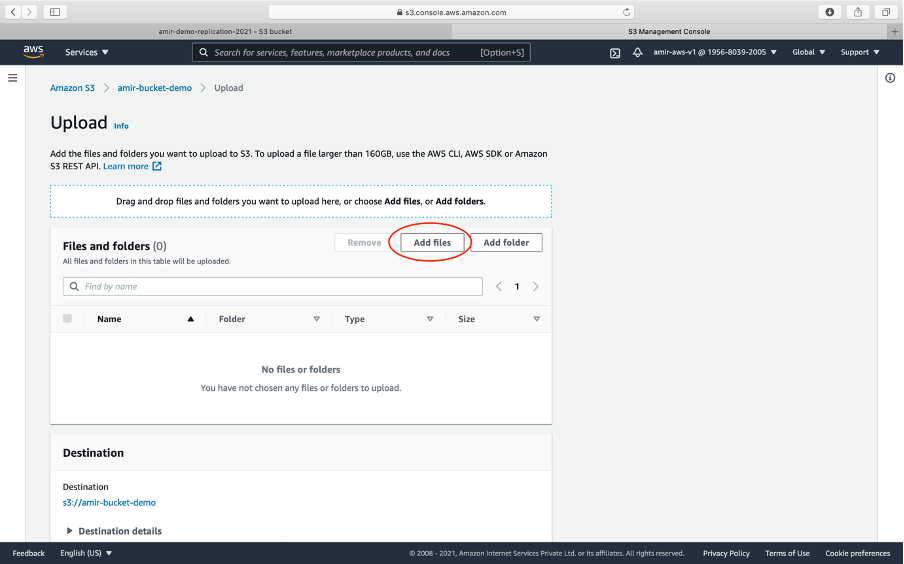Show all tabs overview icon
The height and width of the screenshot is (564, 904).
[x=886, y=12]
